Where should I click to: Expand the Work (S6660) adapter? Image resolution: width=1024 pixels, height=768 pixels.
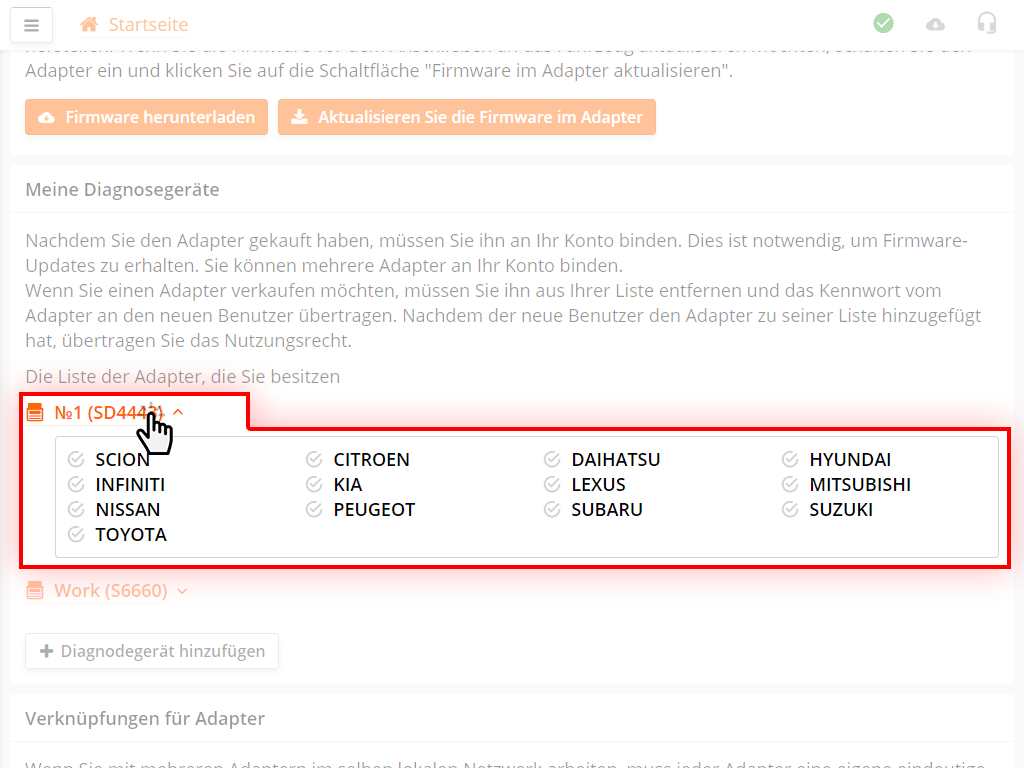click(110, 590)
